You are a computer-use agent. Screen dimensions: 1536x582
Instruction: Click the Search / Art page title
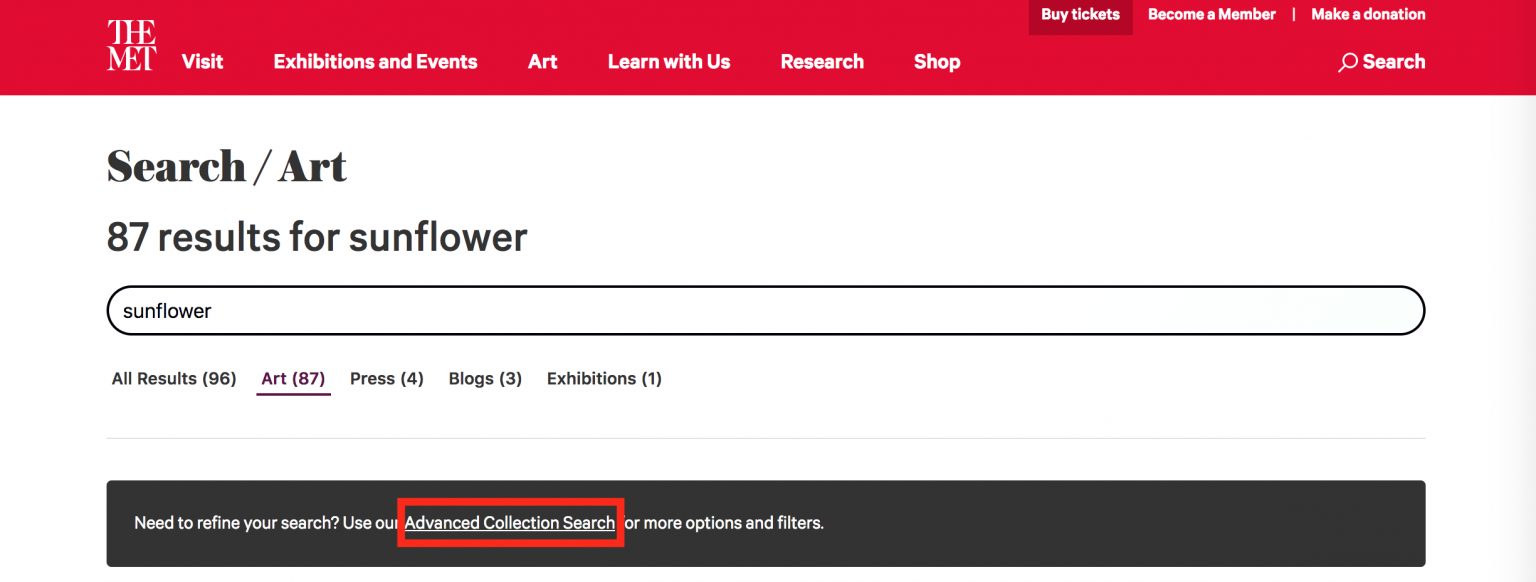(x=226, y=166)
